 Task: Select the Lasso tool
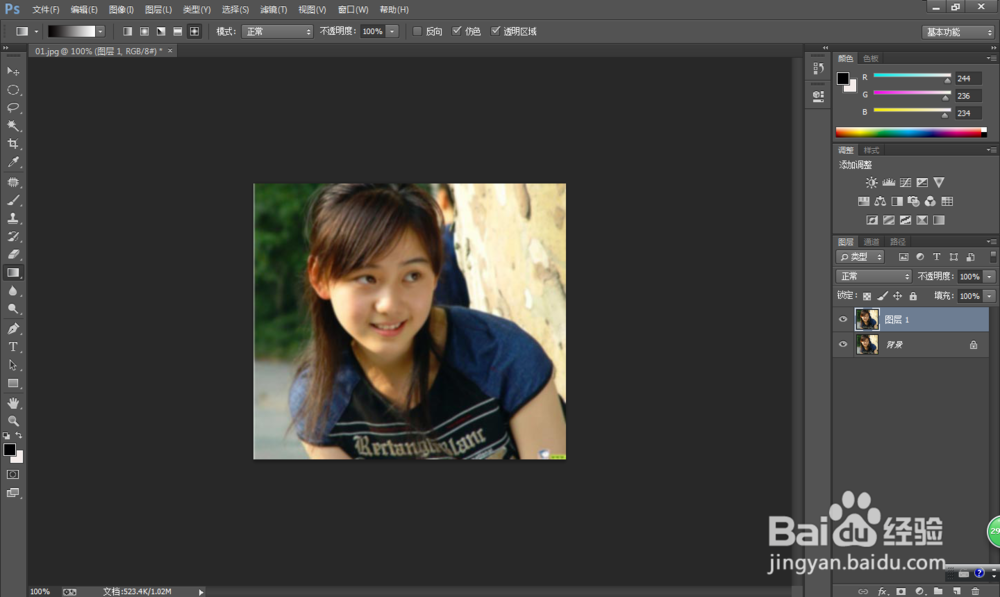[x=13, y=107]
